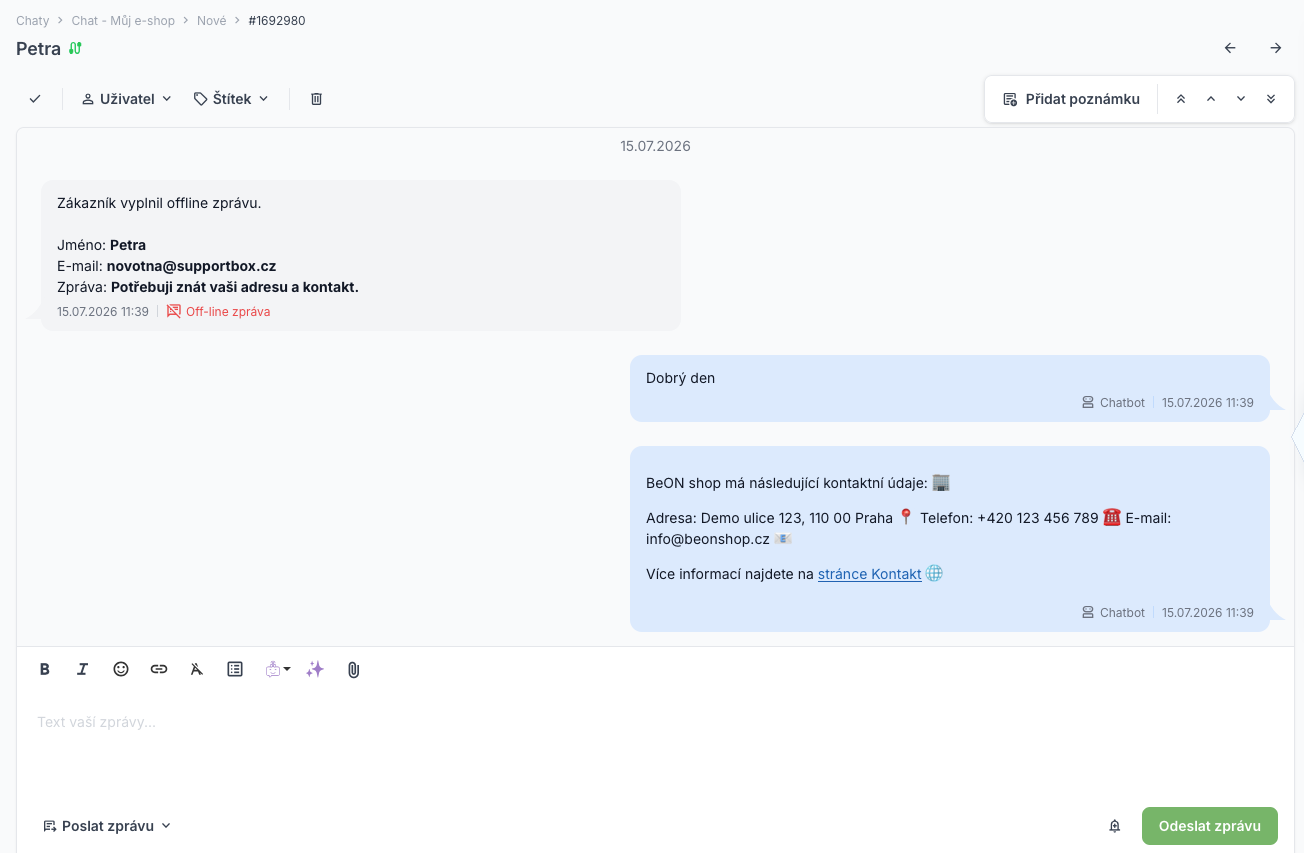Go to Chat - Můj e-shop breadcrumb
Screen dimensions: 1304x853
click(x=123, y=20)
